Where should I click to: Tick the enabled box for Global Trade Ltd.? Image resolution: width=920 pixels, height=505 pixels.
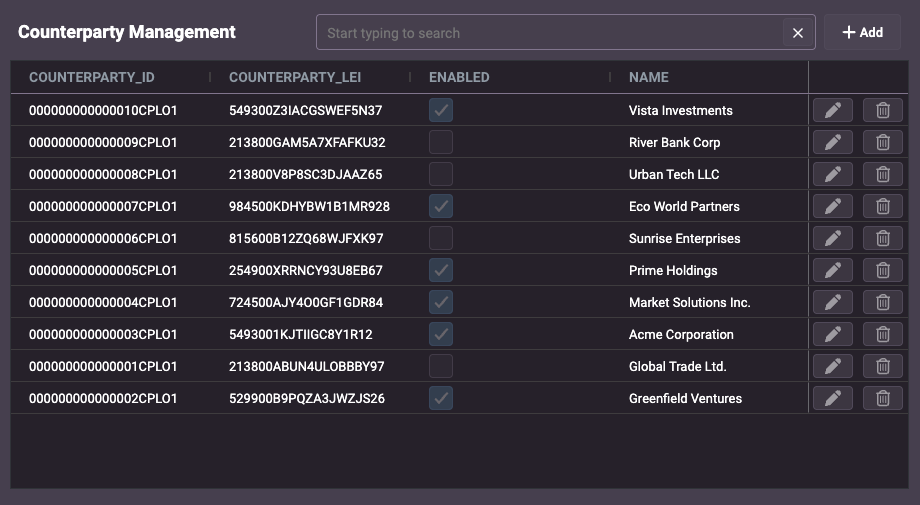441,366
